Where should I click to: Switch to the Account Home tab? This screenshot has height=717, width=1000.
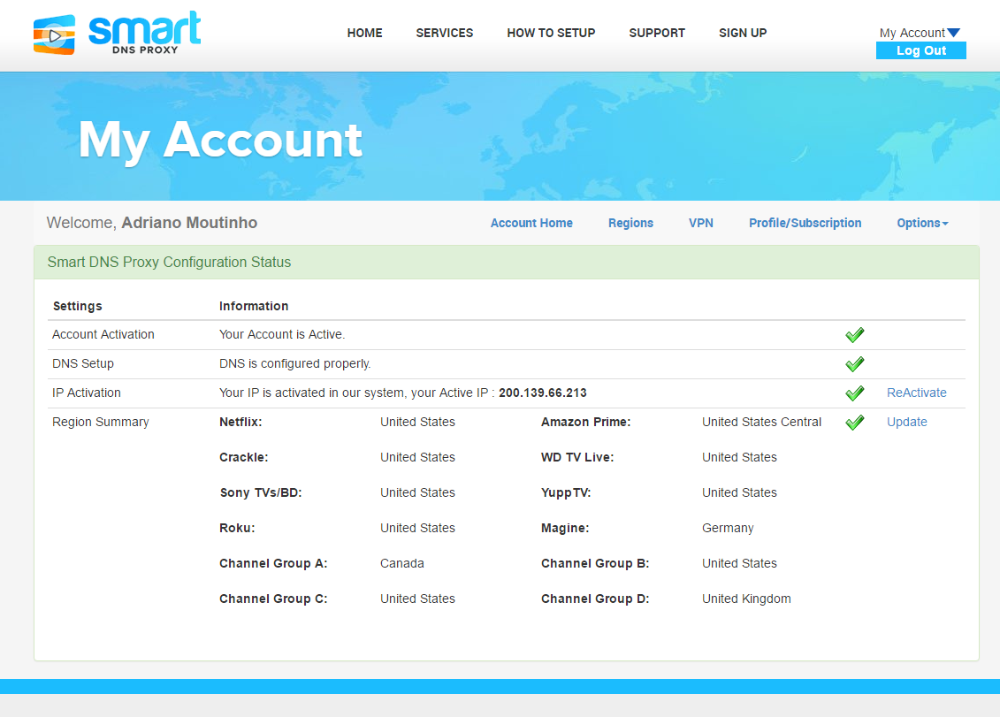coord(531,223)
